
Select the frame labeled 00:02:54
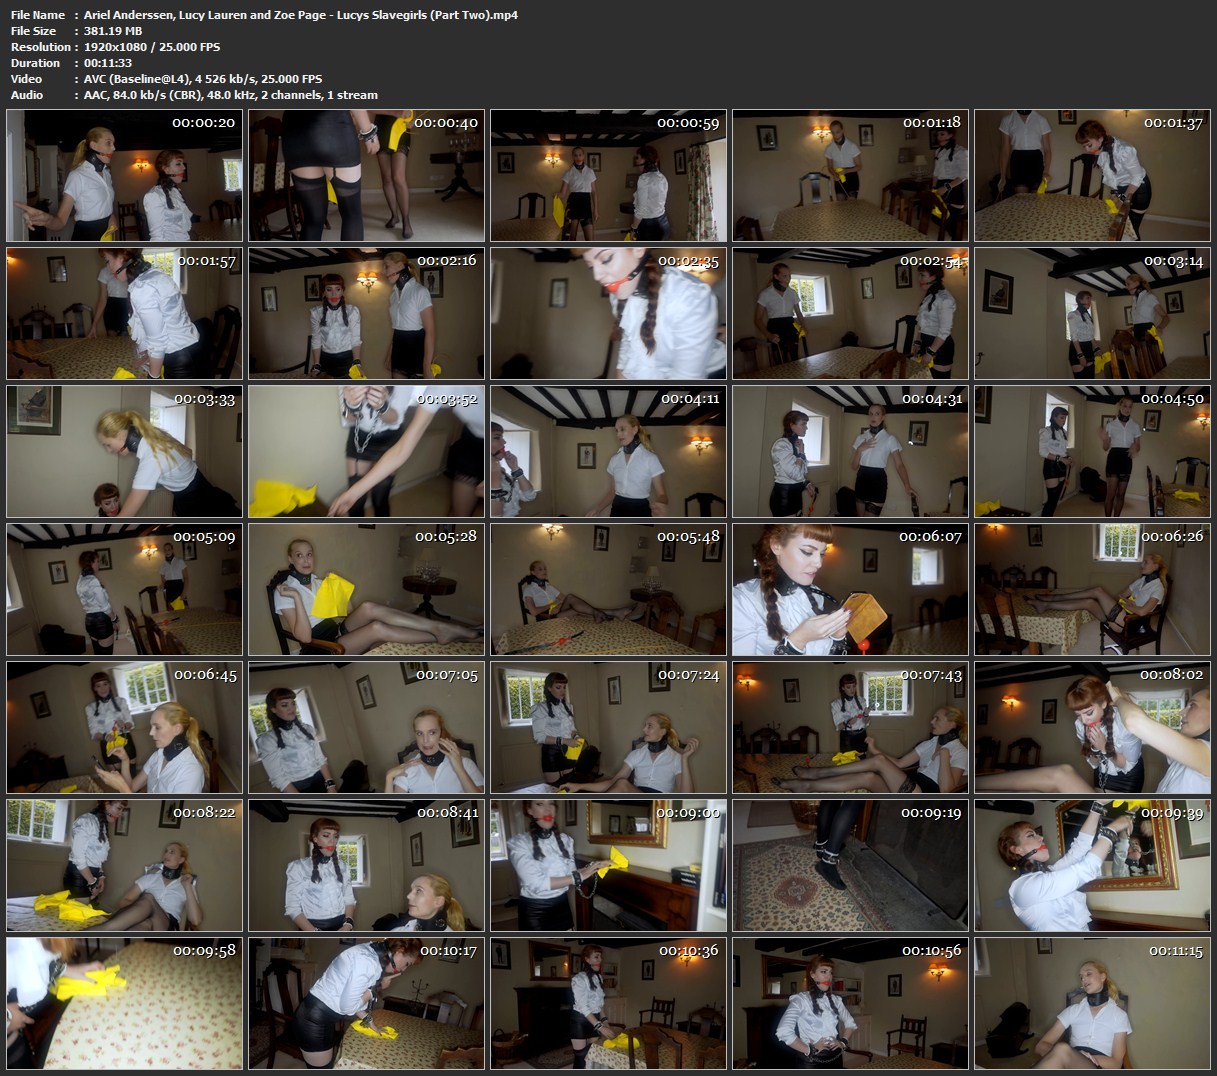(851, 314)
